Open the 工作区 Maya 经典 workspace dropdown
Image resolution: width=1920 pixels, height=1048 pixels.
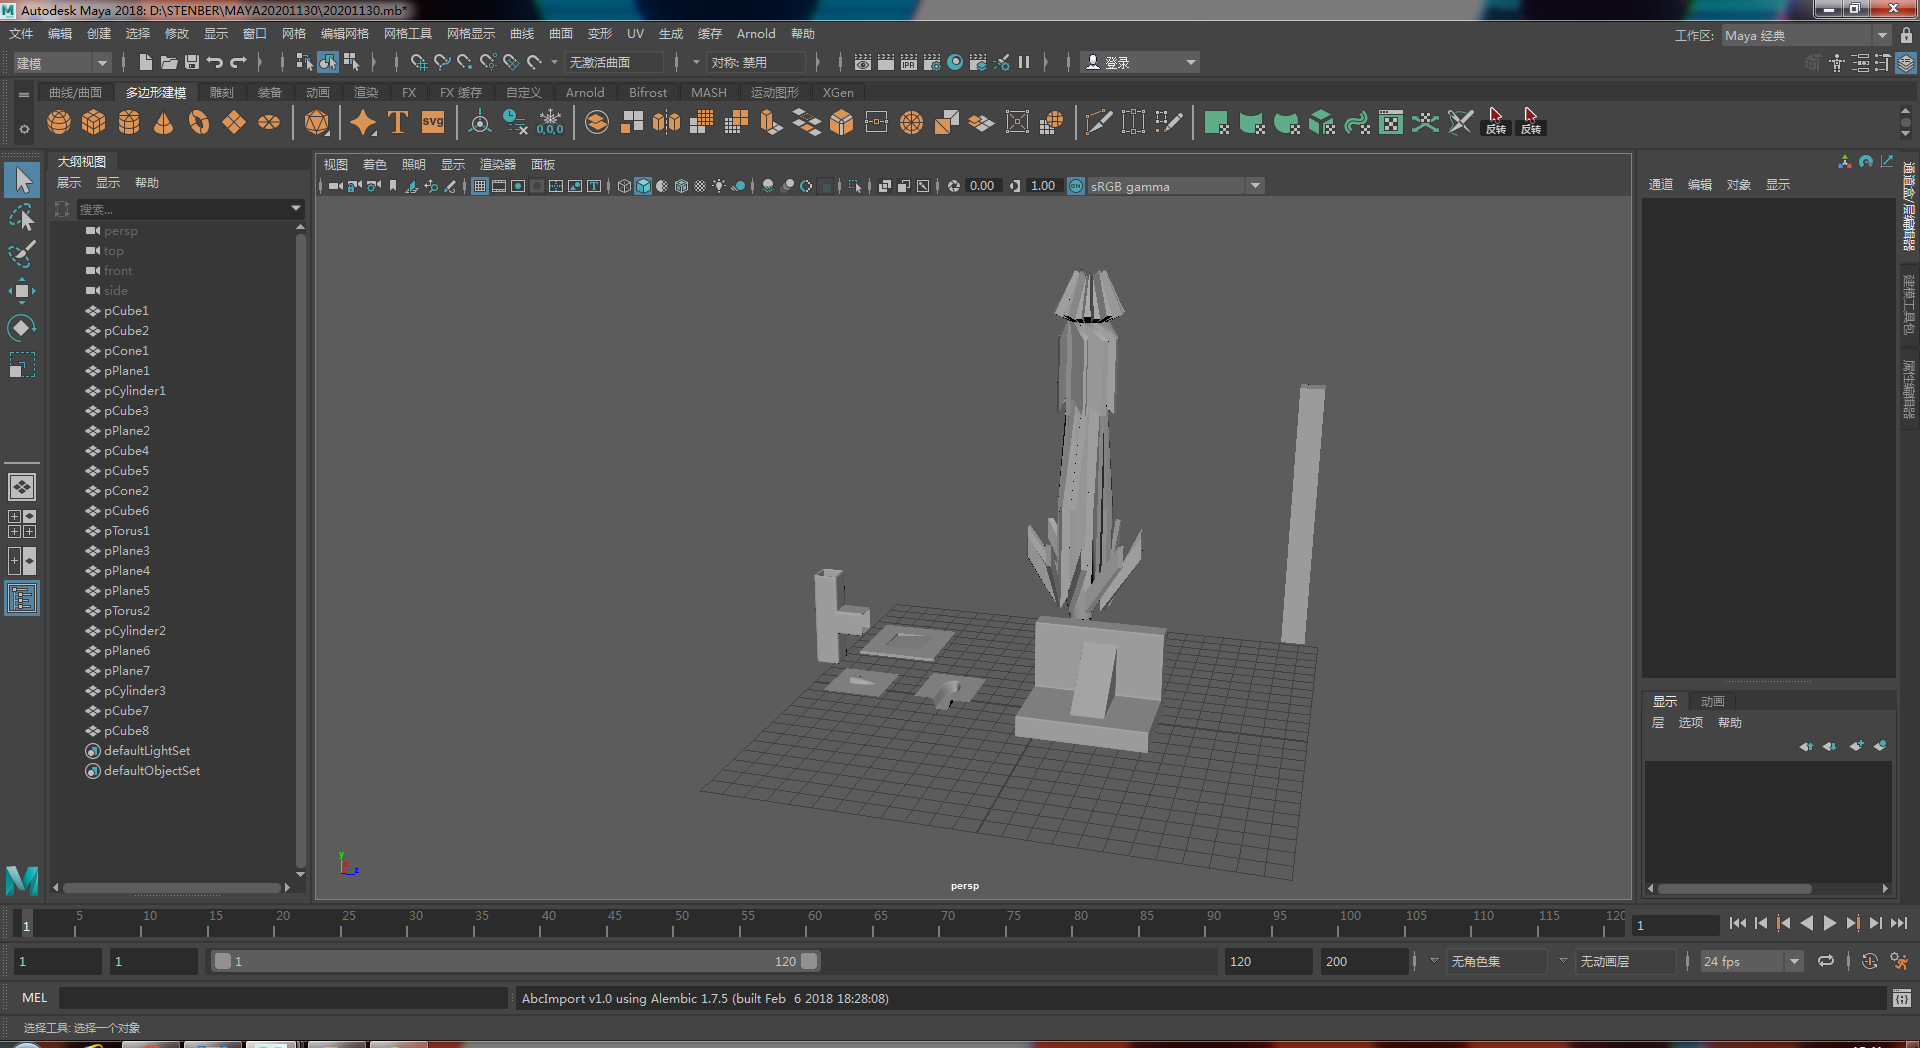click(1806, 35)
